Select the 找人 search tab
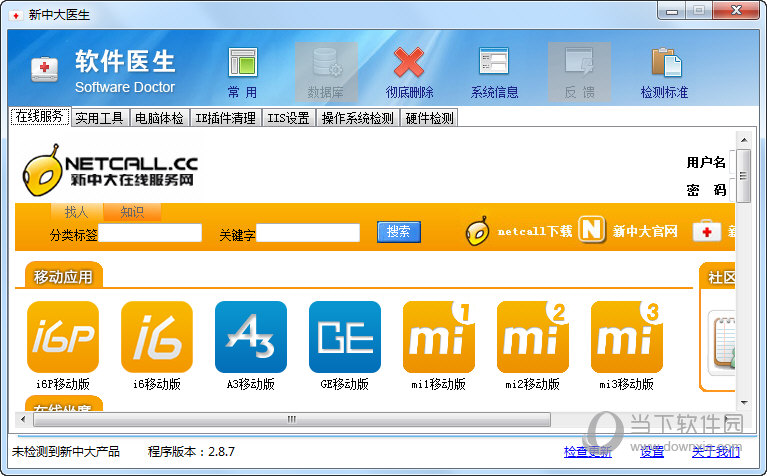The width and height of the screenshot is (767, 476). point(77,212)
